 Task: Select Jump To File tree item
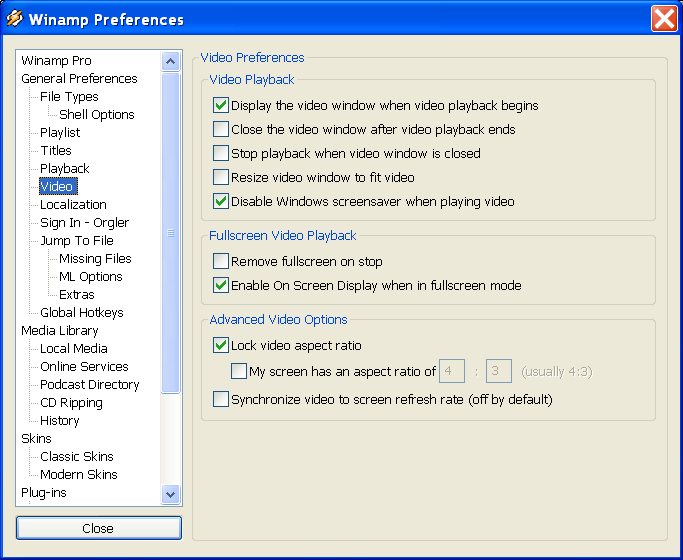pyautogui.click(x=76, y=240)
